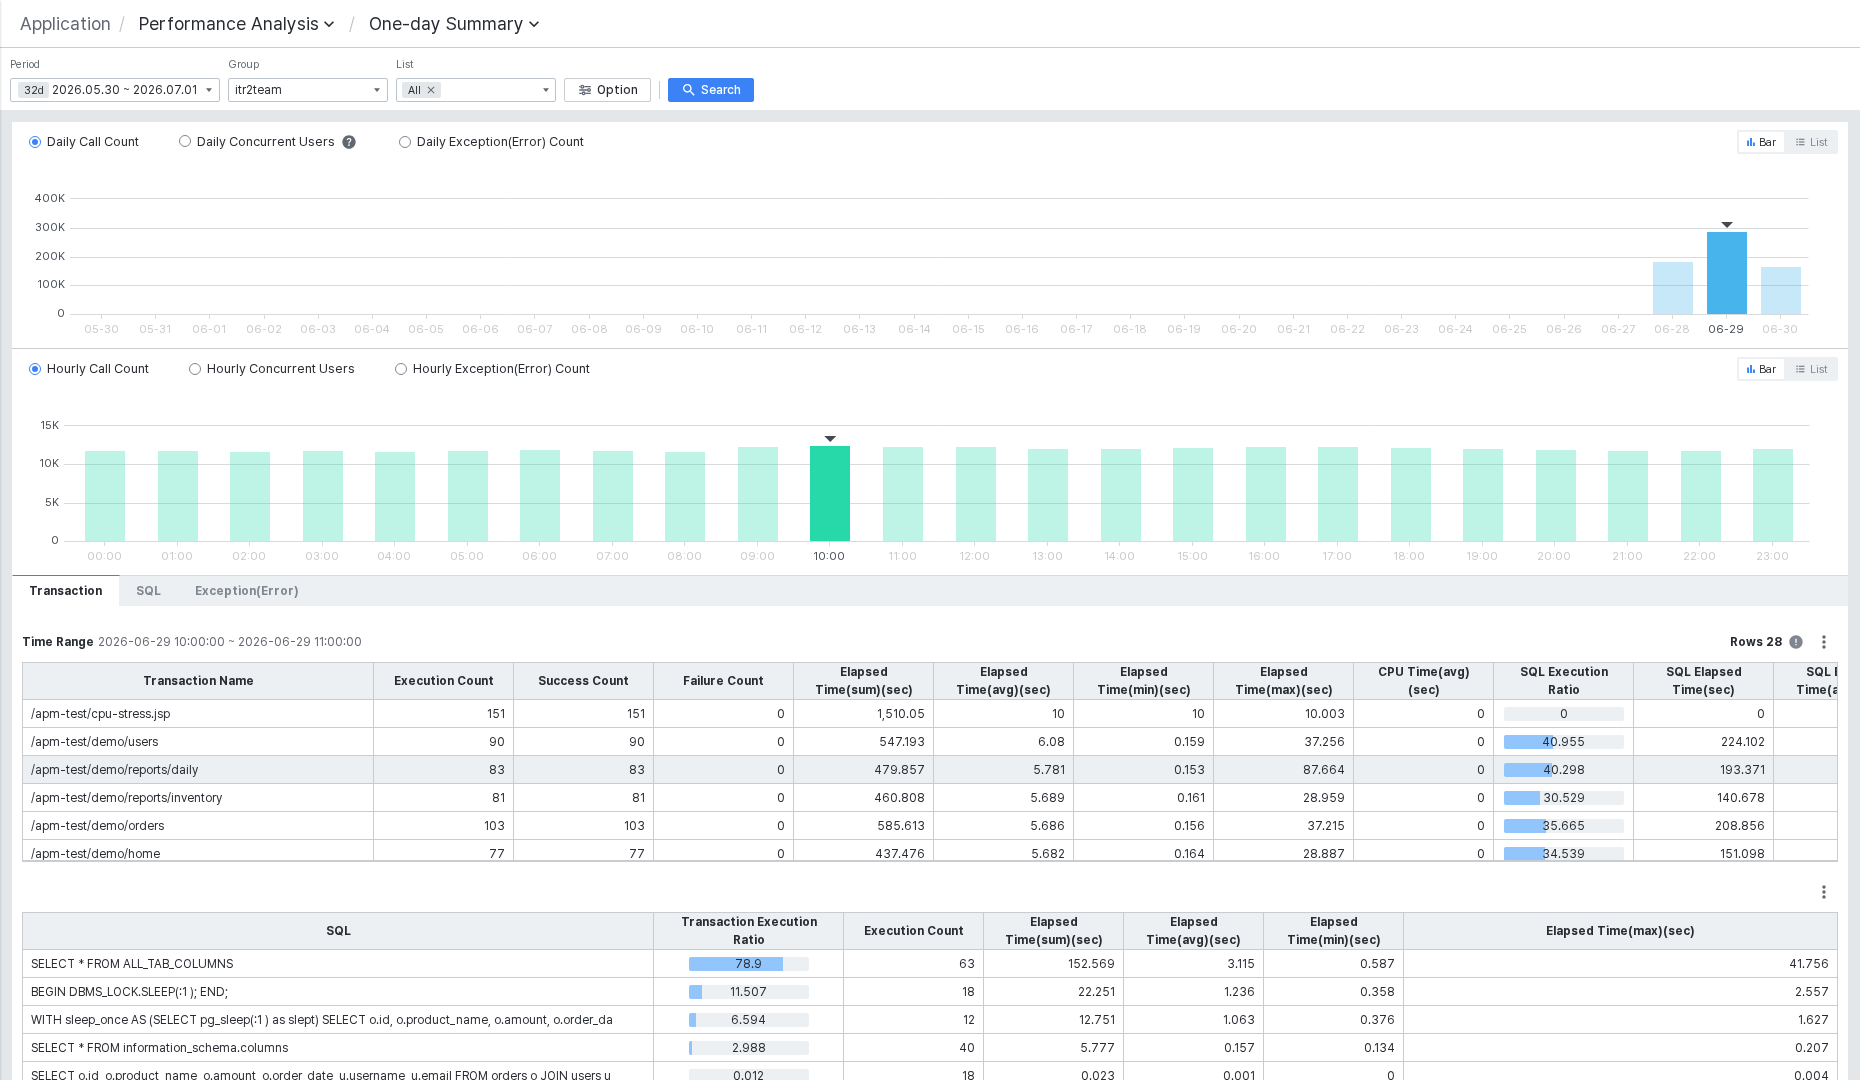
Task: Open the Exception(Error) tab
Action: [x=247, y=591]
